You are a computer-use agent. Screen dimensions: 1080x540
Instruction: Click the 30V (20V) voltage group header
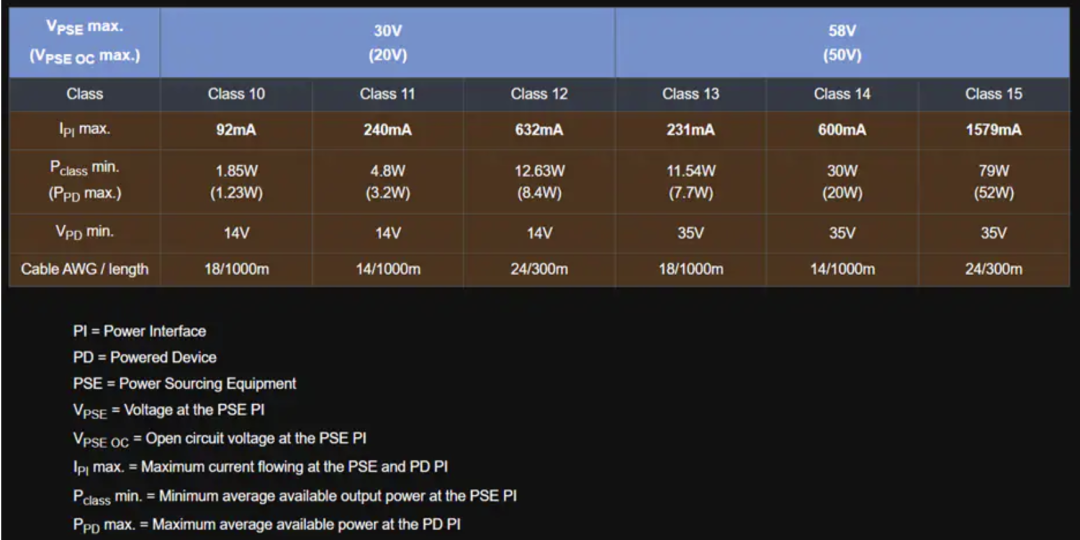[x=387, y=43]
